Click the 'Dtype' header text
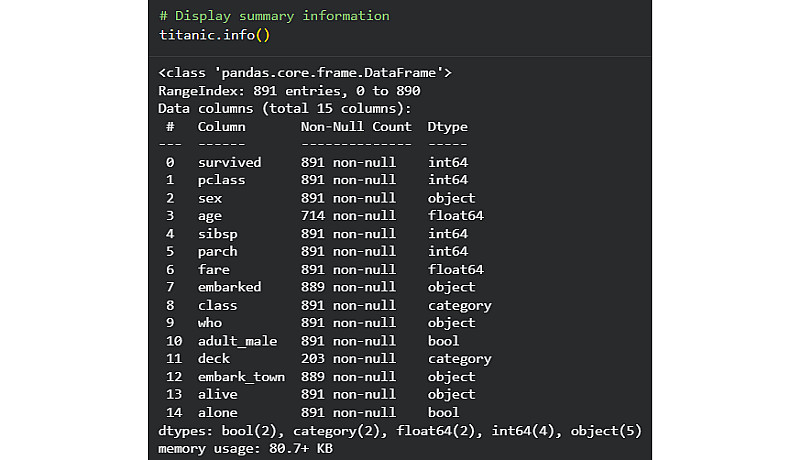The width and height of the screenshot is (800, 460). click(x=447, y=127)
